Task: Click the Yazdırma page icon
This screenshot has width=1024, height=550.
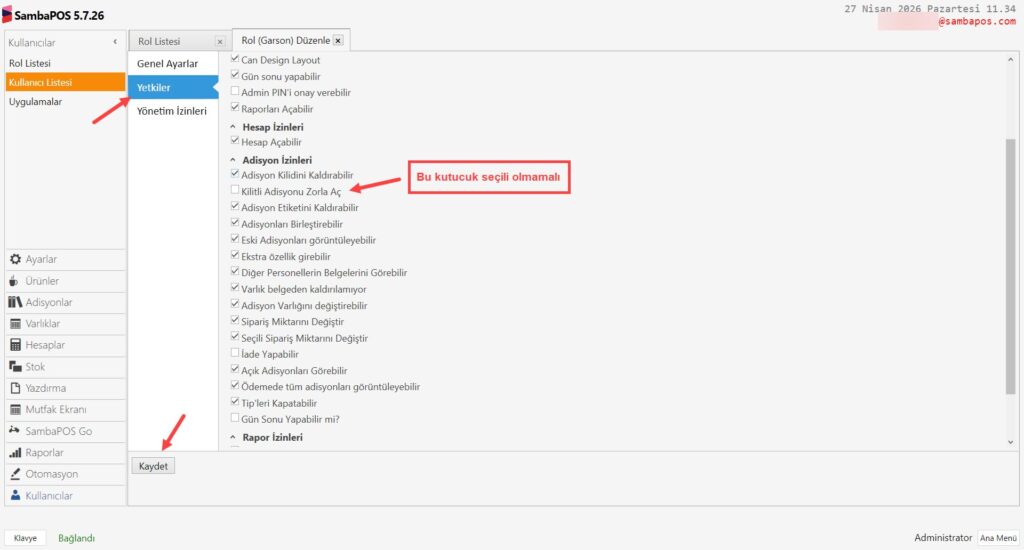Action: tap(15, 388)
